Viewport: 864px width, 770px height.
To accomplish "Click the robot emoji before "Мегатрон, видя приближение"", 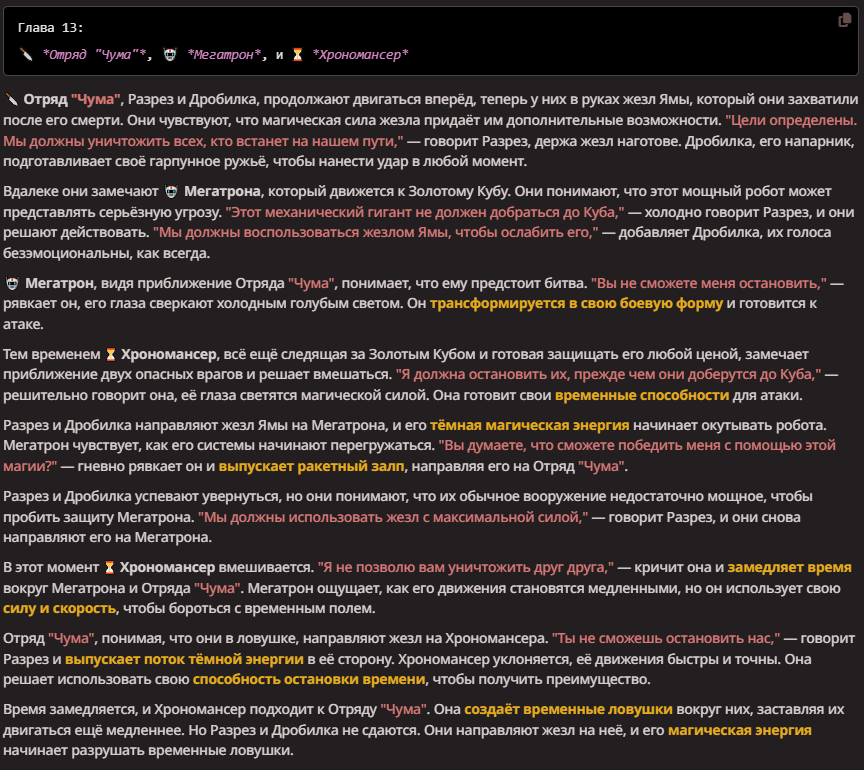I will (12, 283).
